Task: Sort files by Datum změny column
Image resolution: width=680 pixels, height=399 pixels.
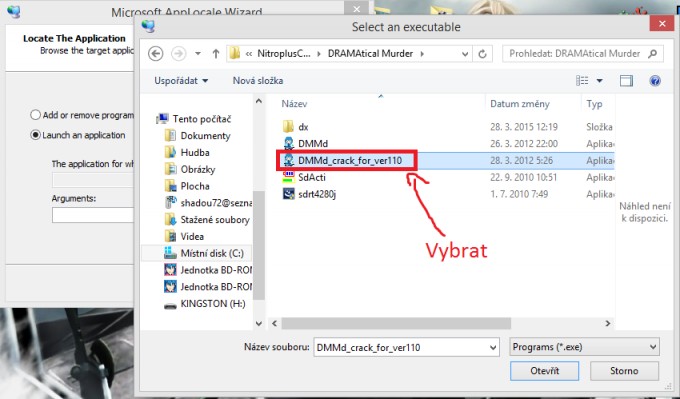Action: point(520,104)
